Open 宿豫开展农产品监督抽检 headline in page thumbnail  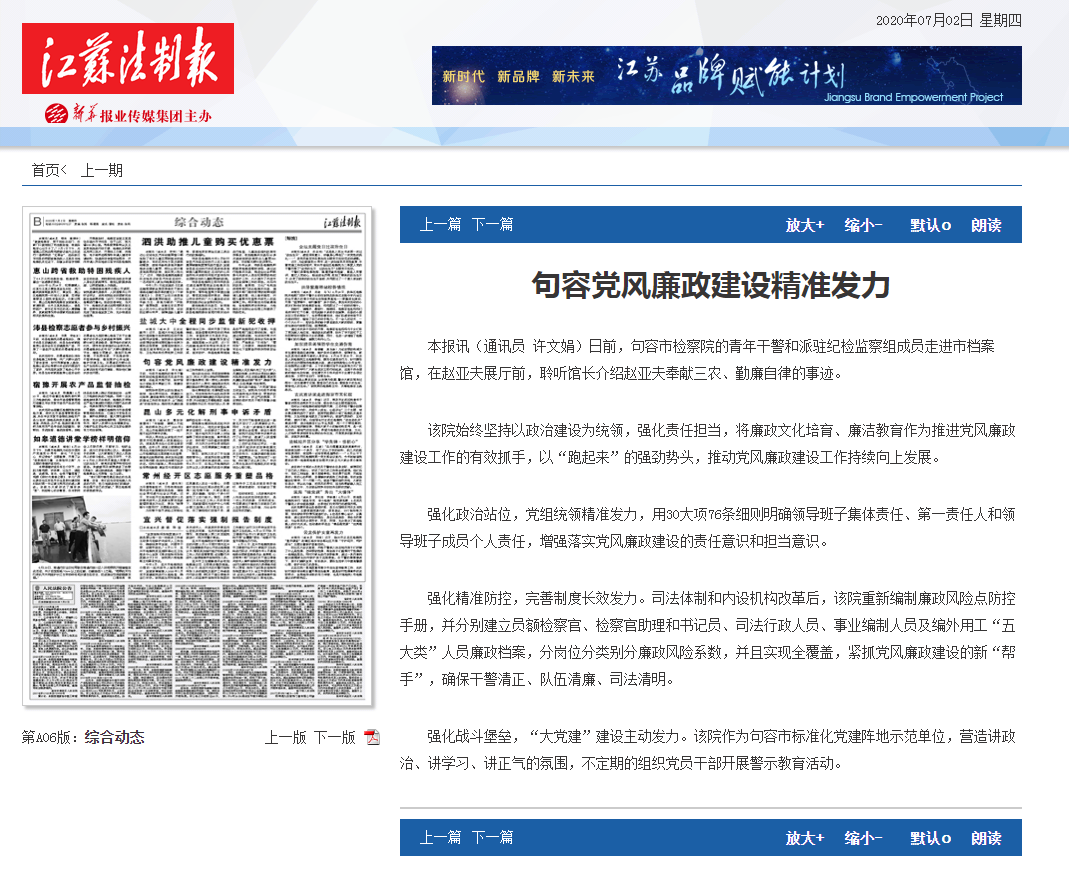pos(81,385)
